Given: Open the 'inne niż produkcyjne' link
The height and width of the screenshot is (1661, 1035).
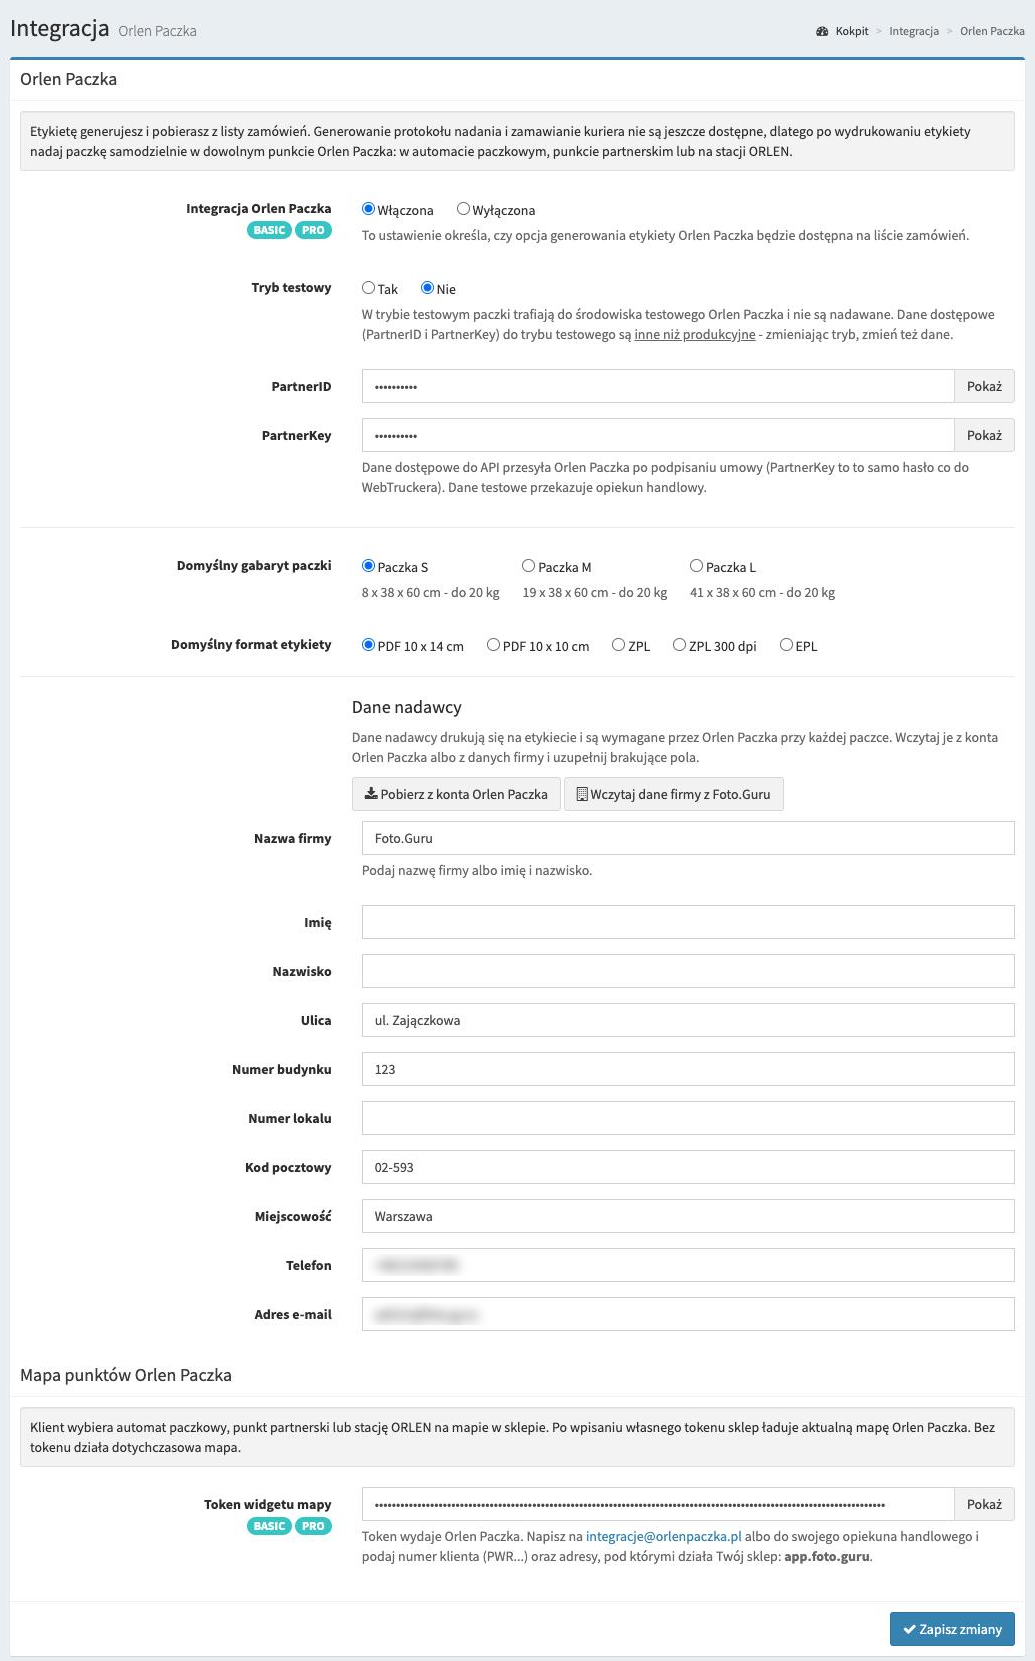Looking at the screenshot, I should [x=695, y=335].
